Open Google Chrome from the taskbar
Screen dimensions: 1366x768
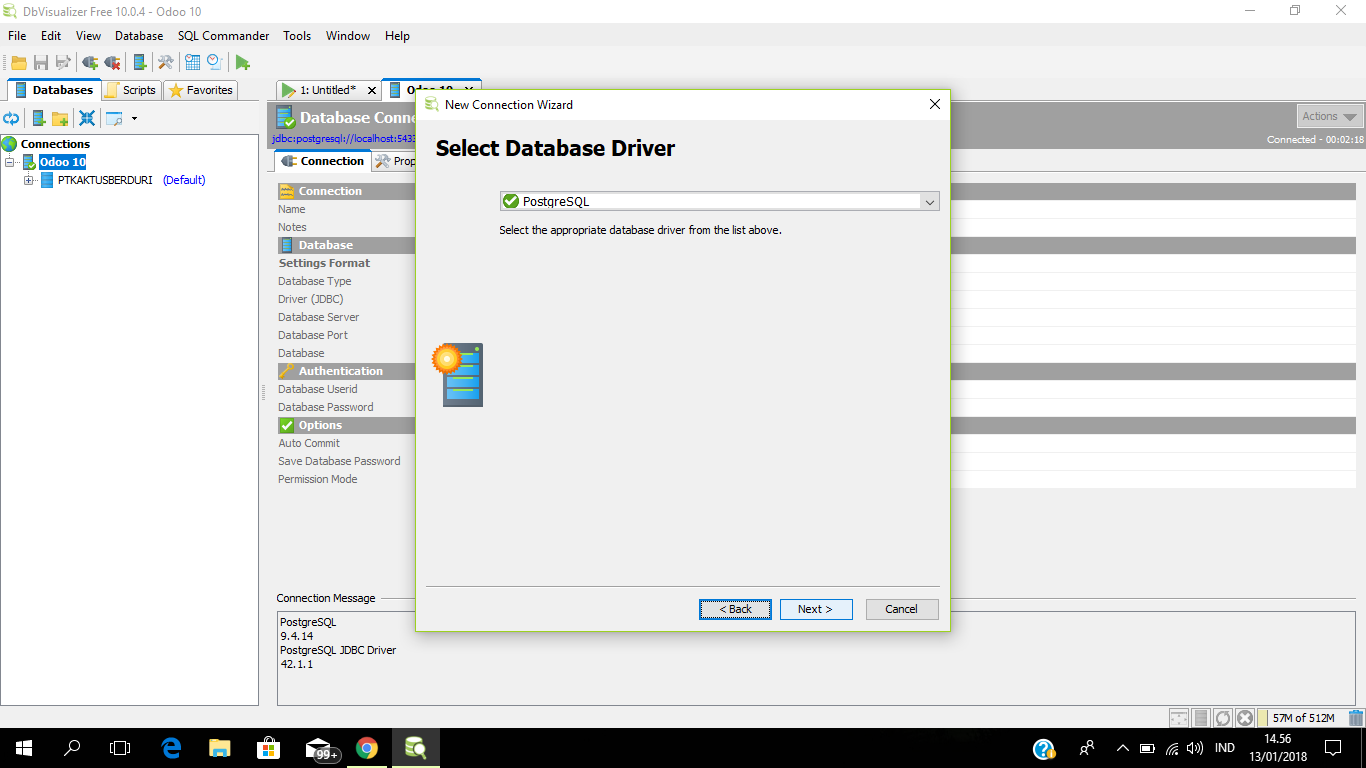click(x=367, y=748)
